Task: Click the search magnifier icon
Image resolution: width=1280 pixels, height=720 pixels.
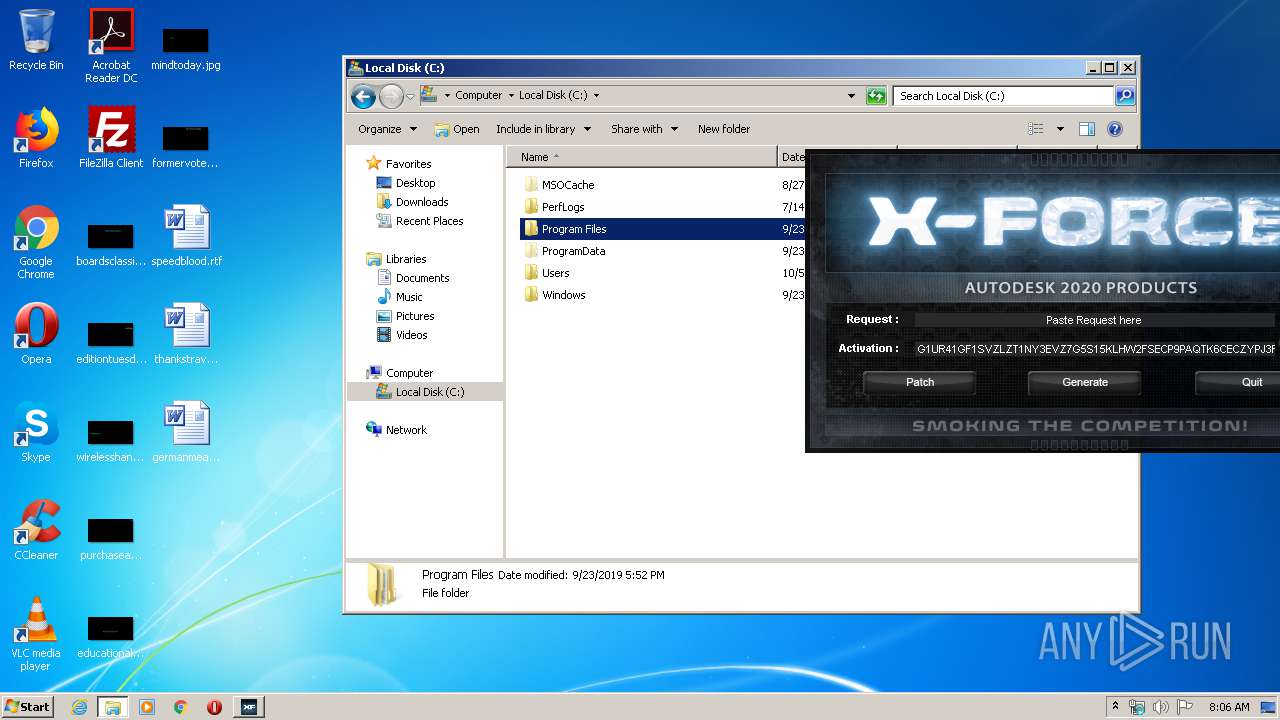Action: coord(1125,96)
